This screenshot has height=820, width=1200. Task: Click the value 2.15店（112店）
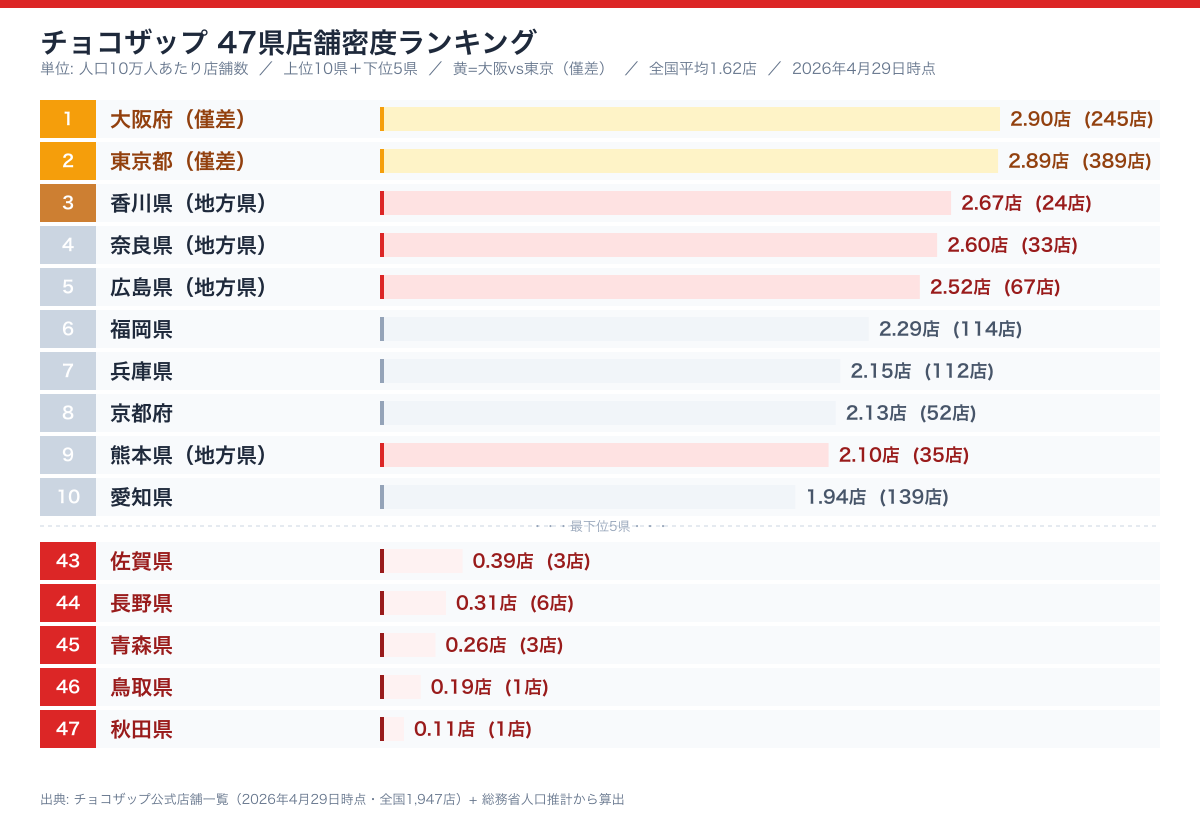922,371
